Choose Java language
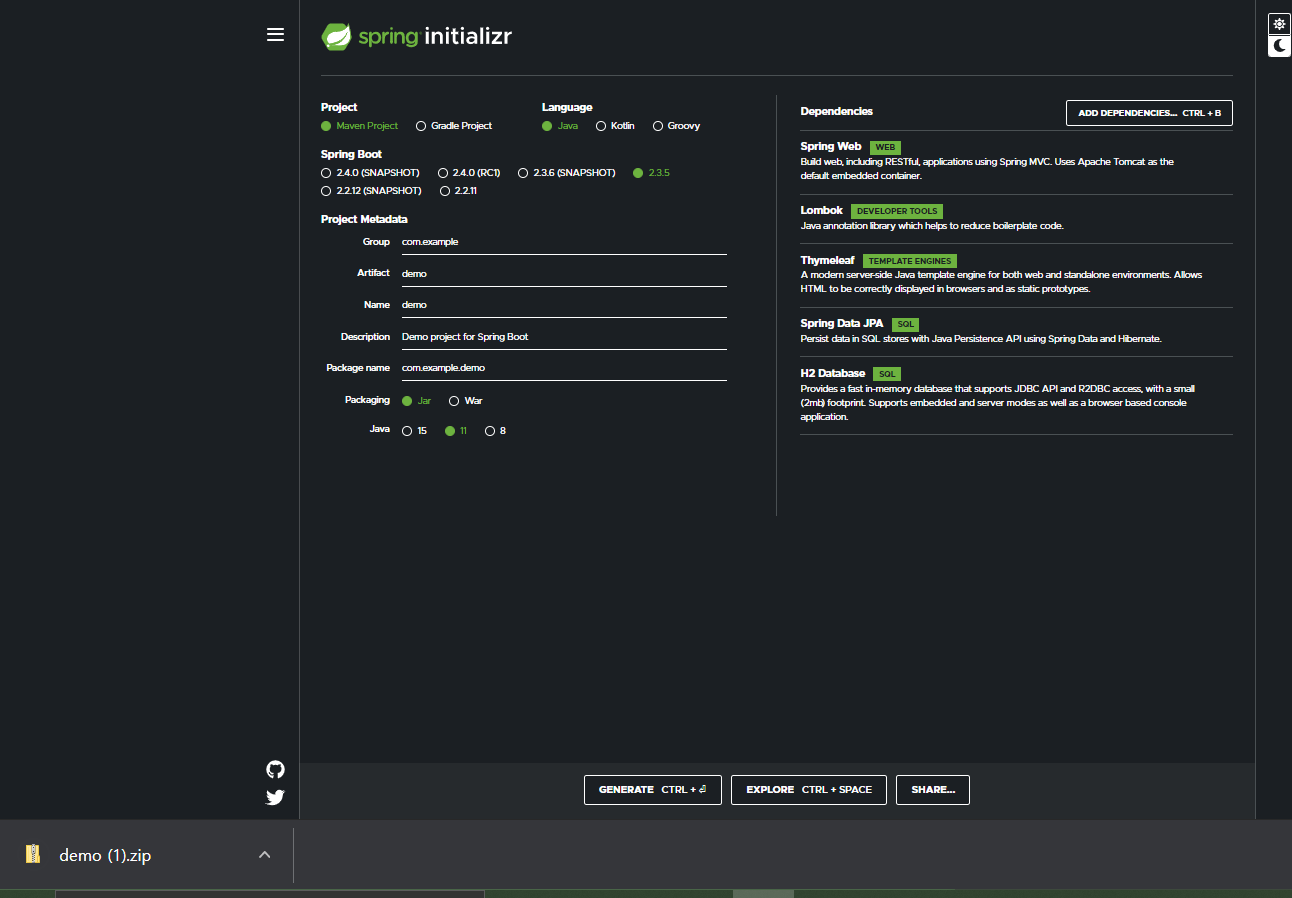1292x898 pixels. click(x=560, y=126)
